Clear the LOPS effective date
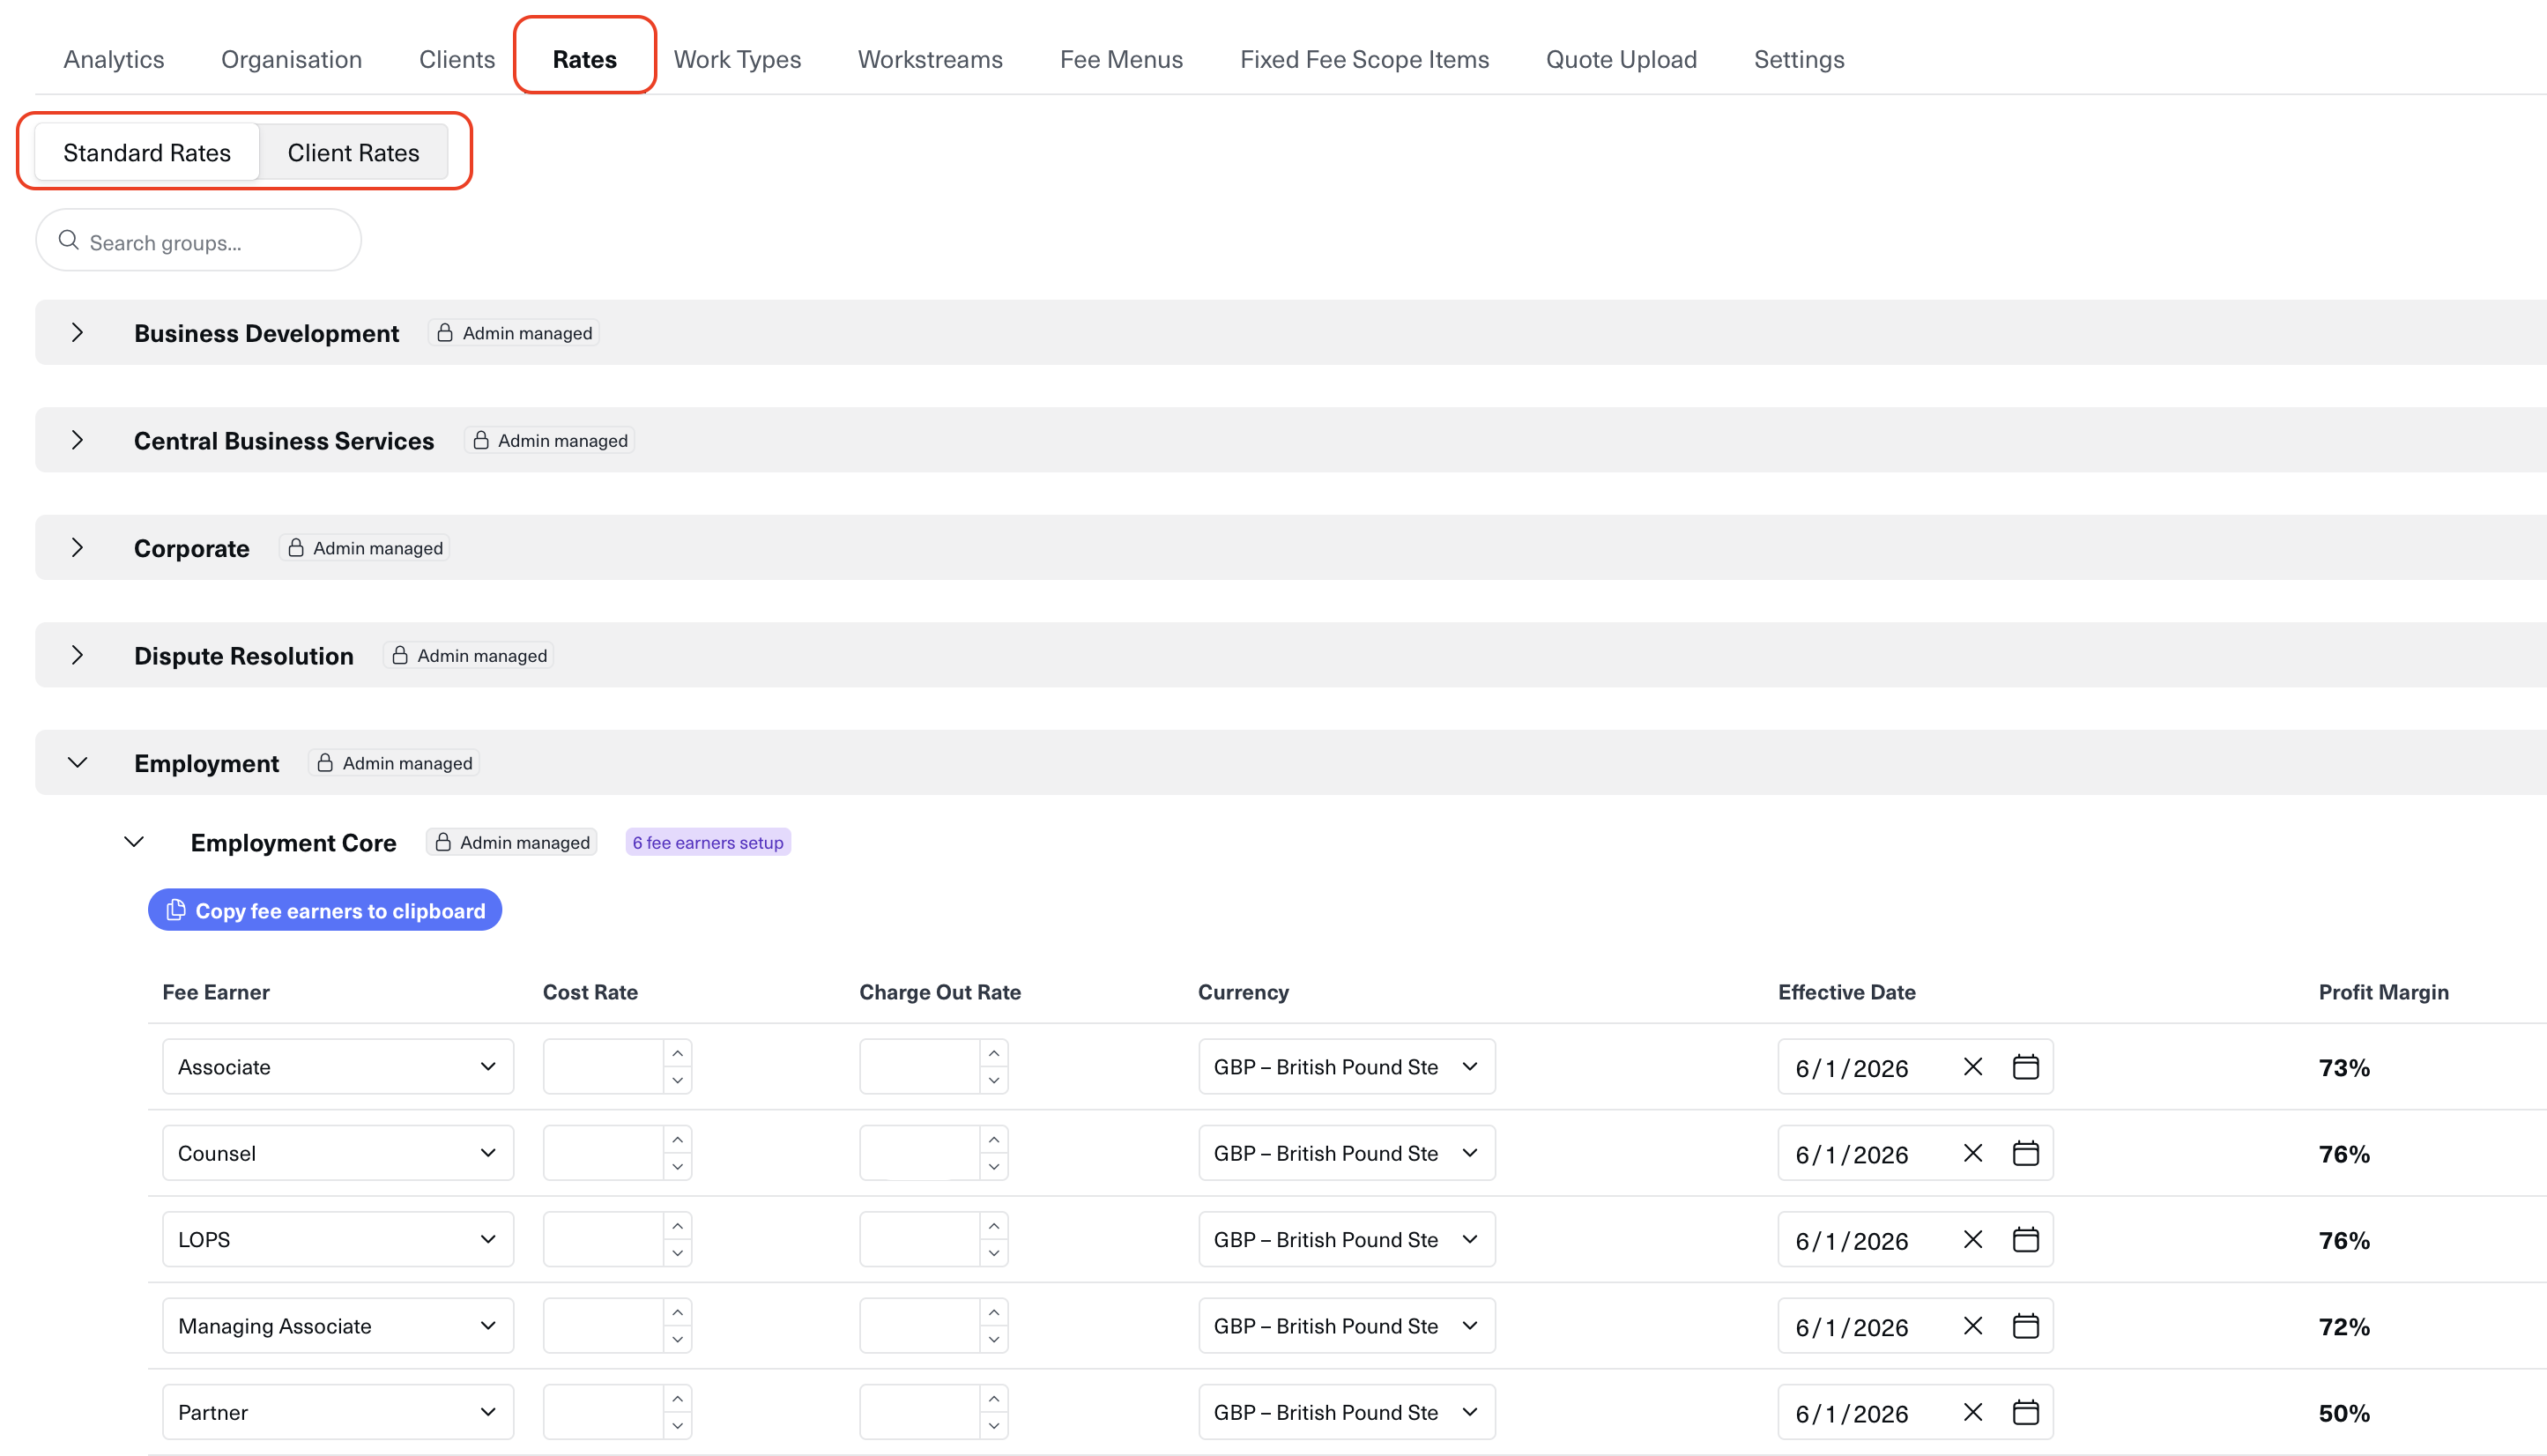 click(x=1972, y=1239)
